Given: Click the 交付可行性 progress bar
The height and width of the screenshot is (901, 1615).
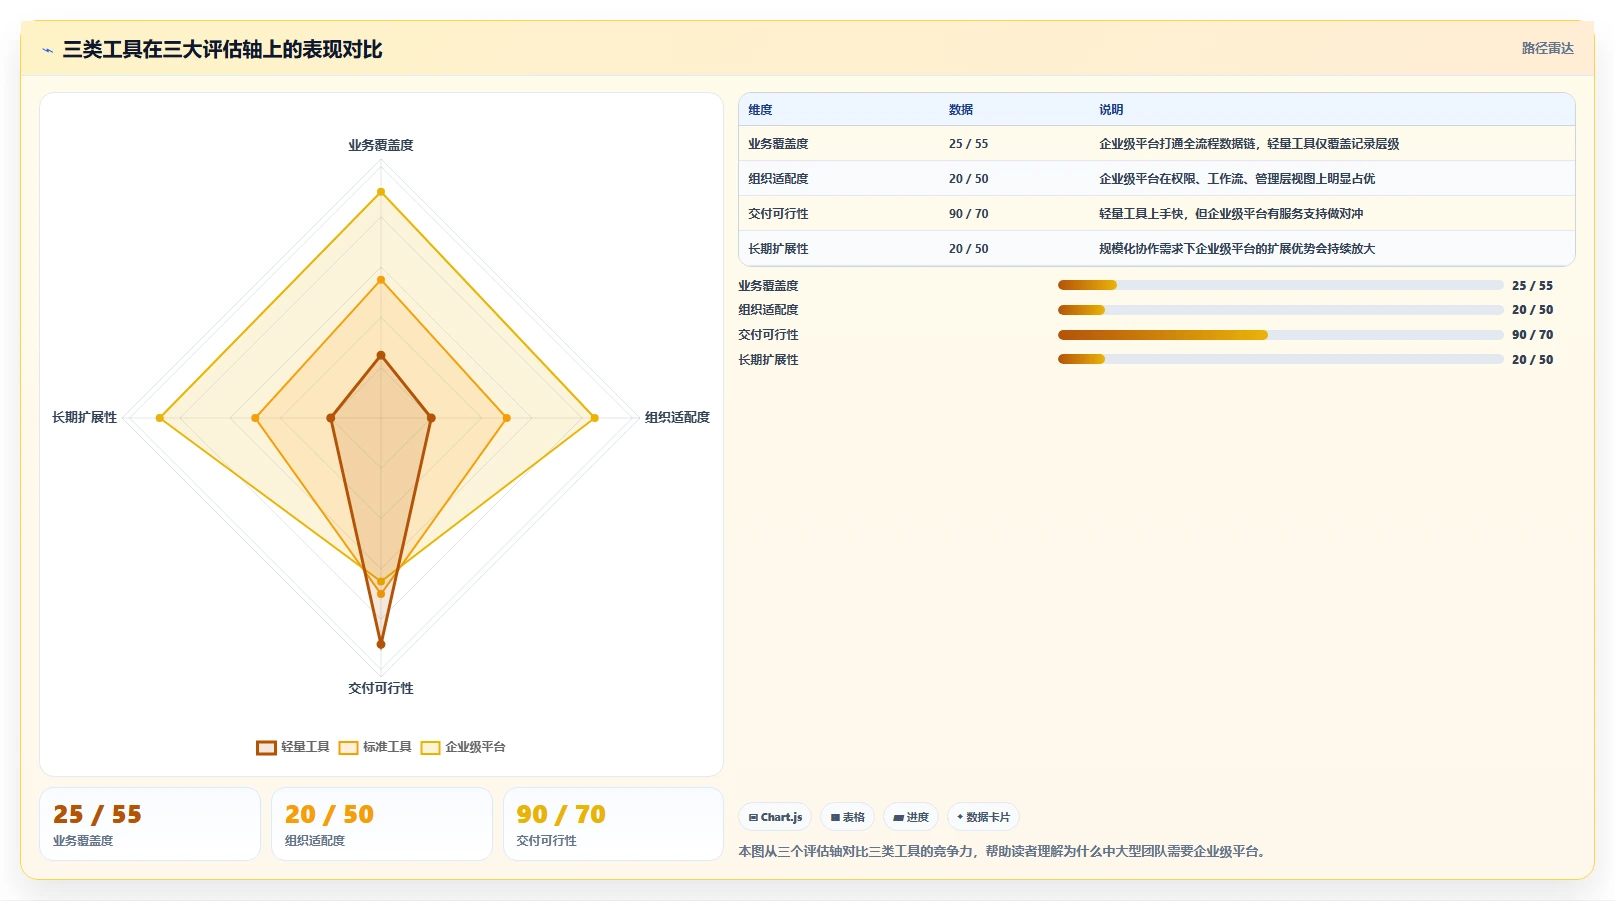Looking at the screenshot, I should click(1280, 335).
